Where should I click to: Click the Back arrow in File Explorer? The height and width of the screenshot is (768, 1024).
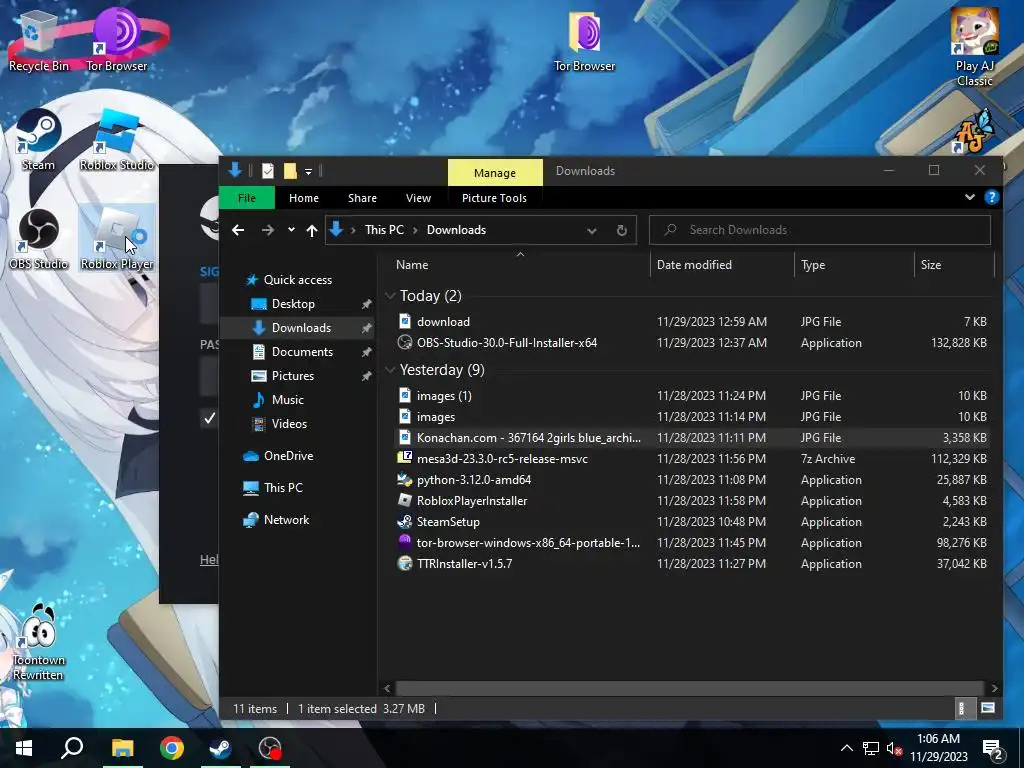tap(238, 230)
